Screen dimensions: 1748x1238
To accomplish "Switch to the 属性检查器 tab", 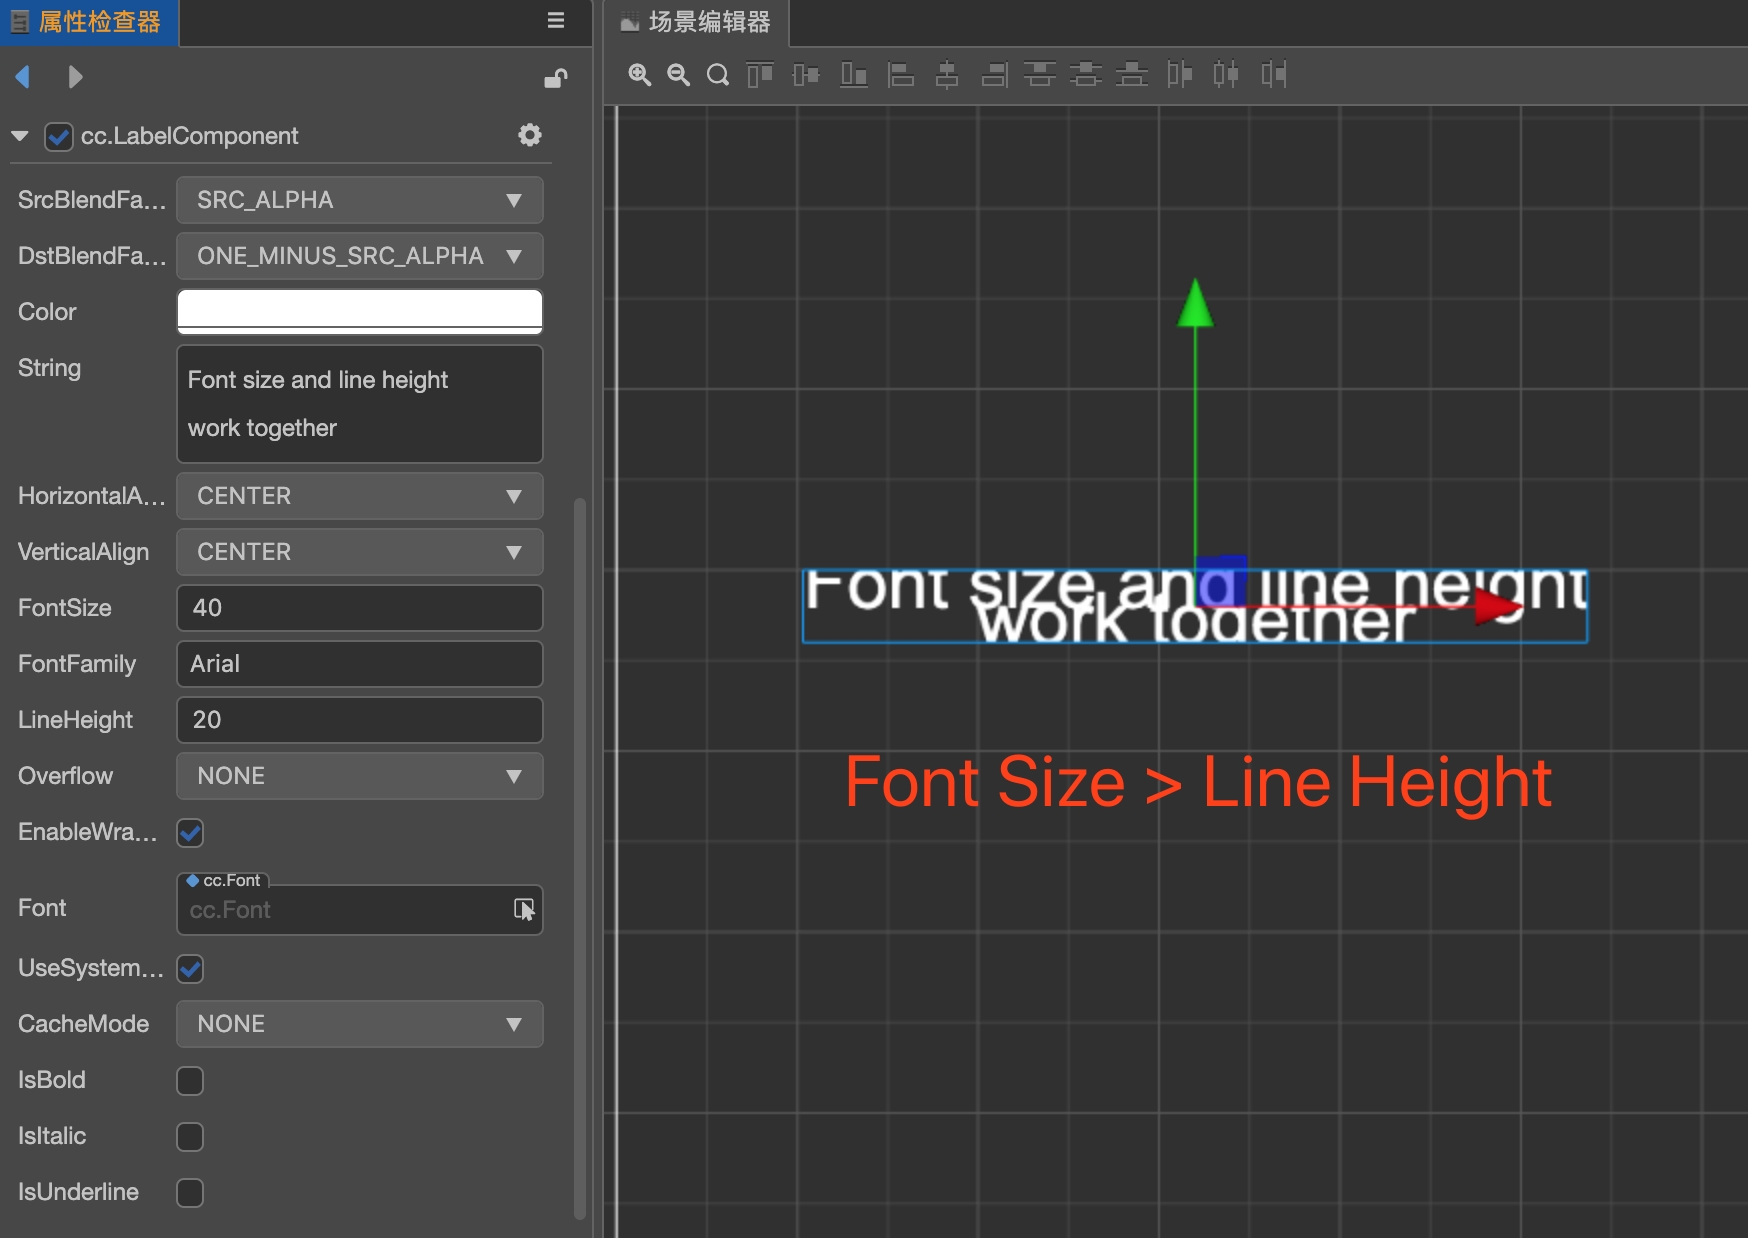I will [89, 22].
